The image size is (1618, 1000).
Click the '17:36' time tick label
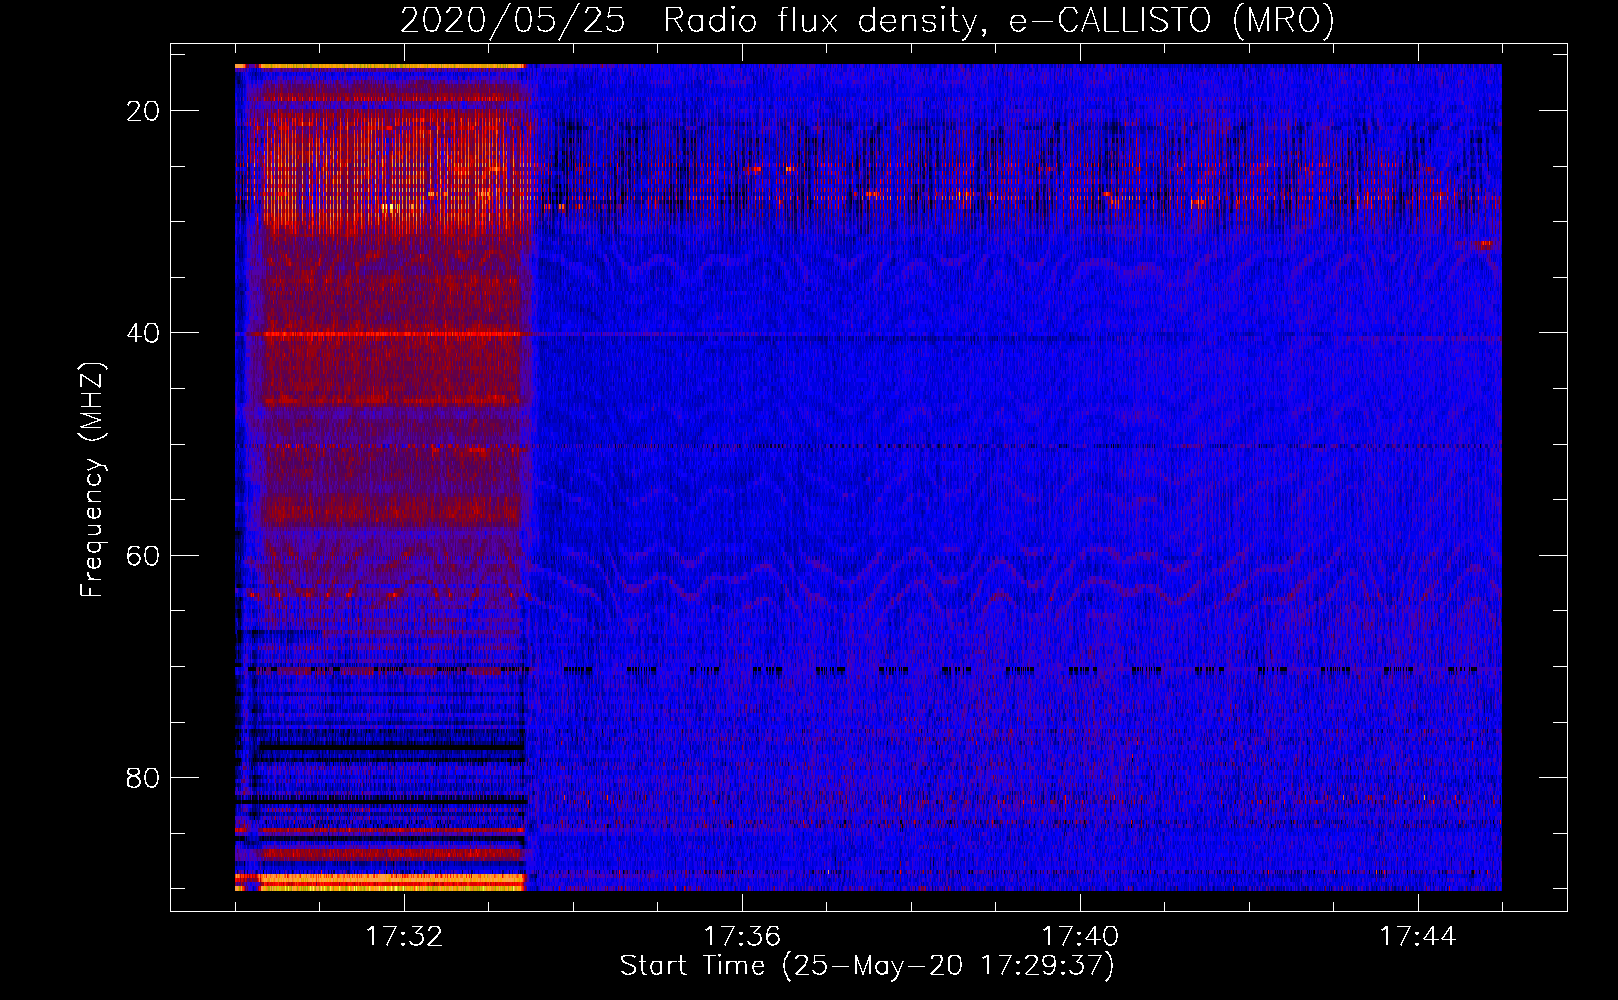click(x=742, y=937)
